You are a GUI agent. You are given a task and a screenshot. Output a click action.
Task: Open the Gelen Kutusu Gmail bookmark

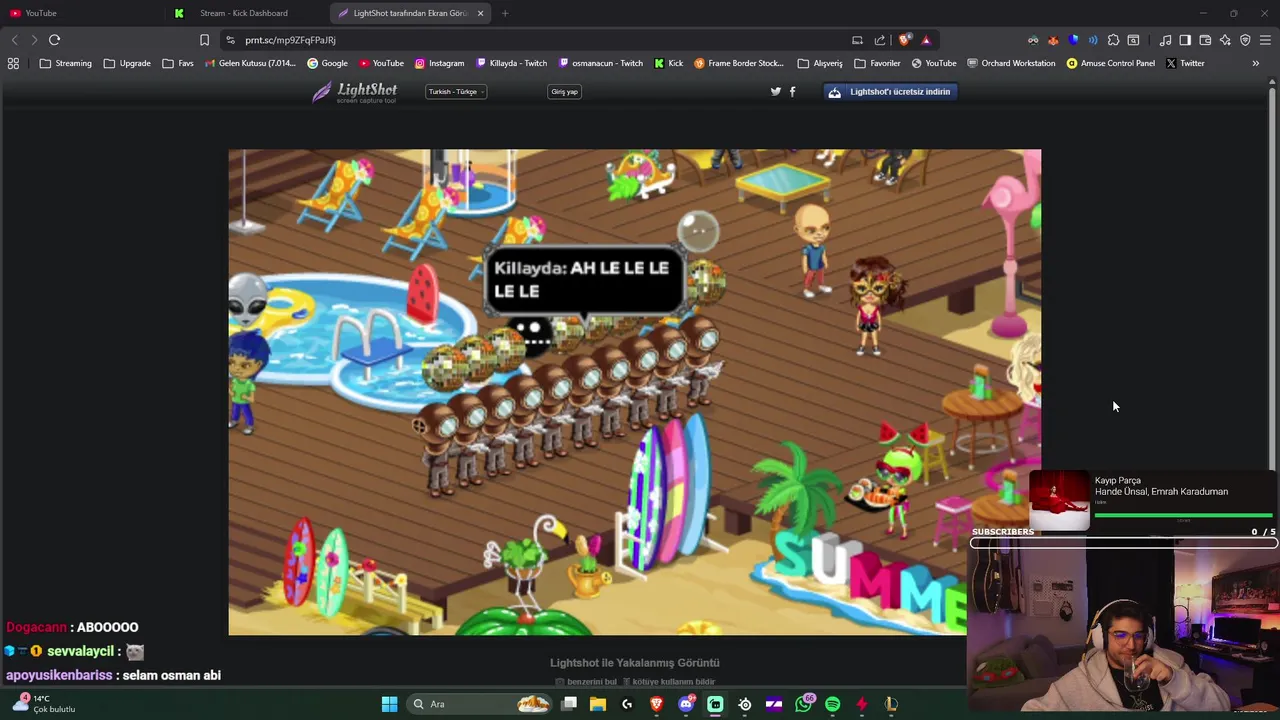250,63
